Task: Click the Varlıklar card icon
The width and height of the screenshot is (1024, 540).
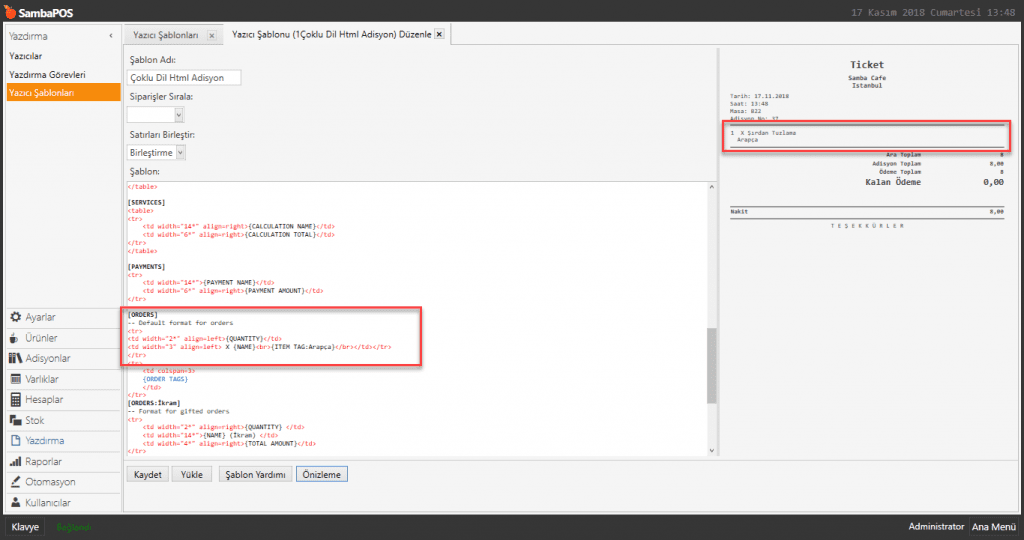Action: 15,379
